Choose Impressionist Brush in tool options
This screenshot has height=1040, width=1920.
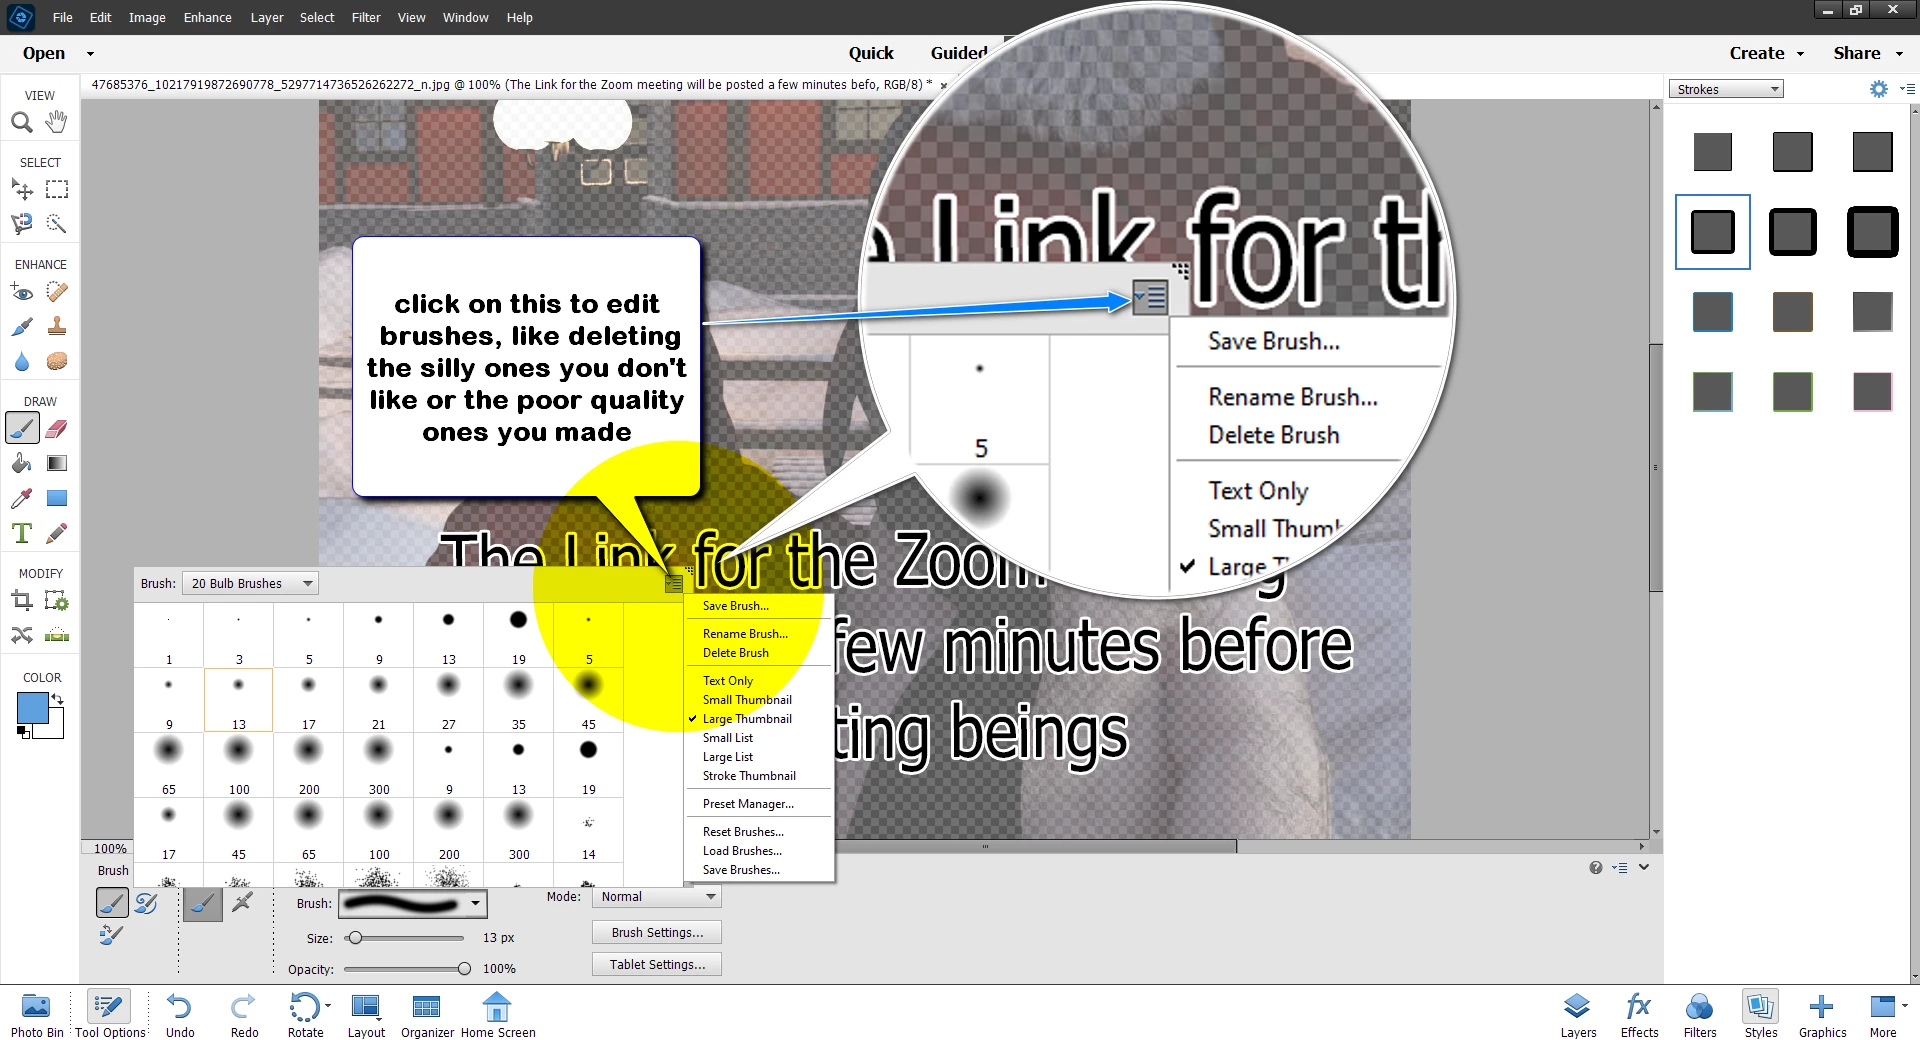(x=147, y=903)
